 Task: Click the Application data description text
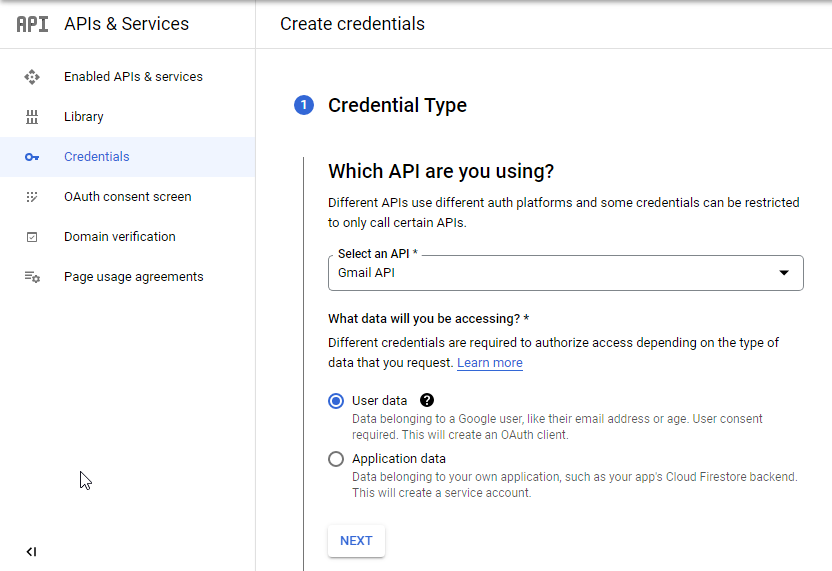(x=575, y=485)
